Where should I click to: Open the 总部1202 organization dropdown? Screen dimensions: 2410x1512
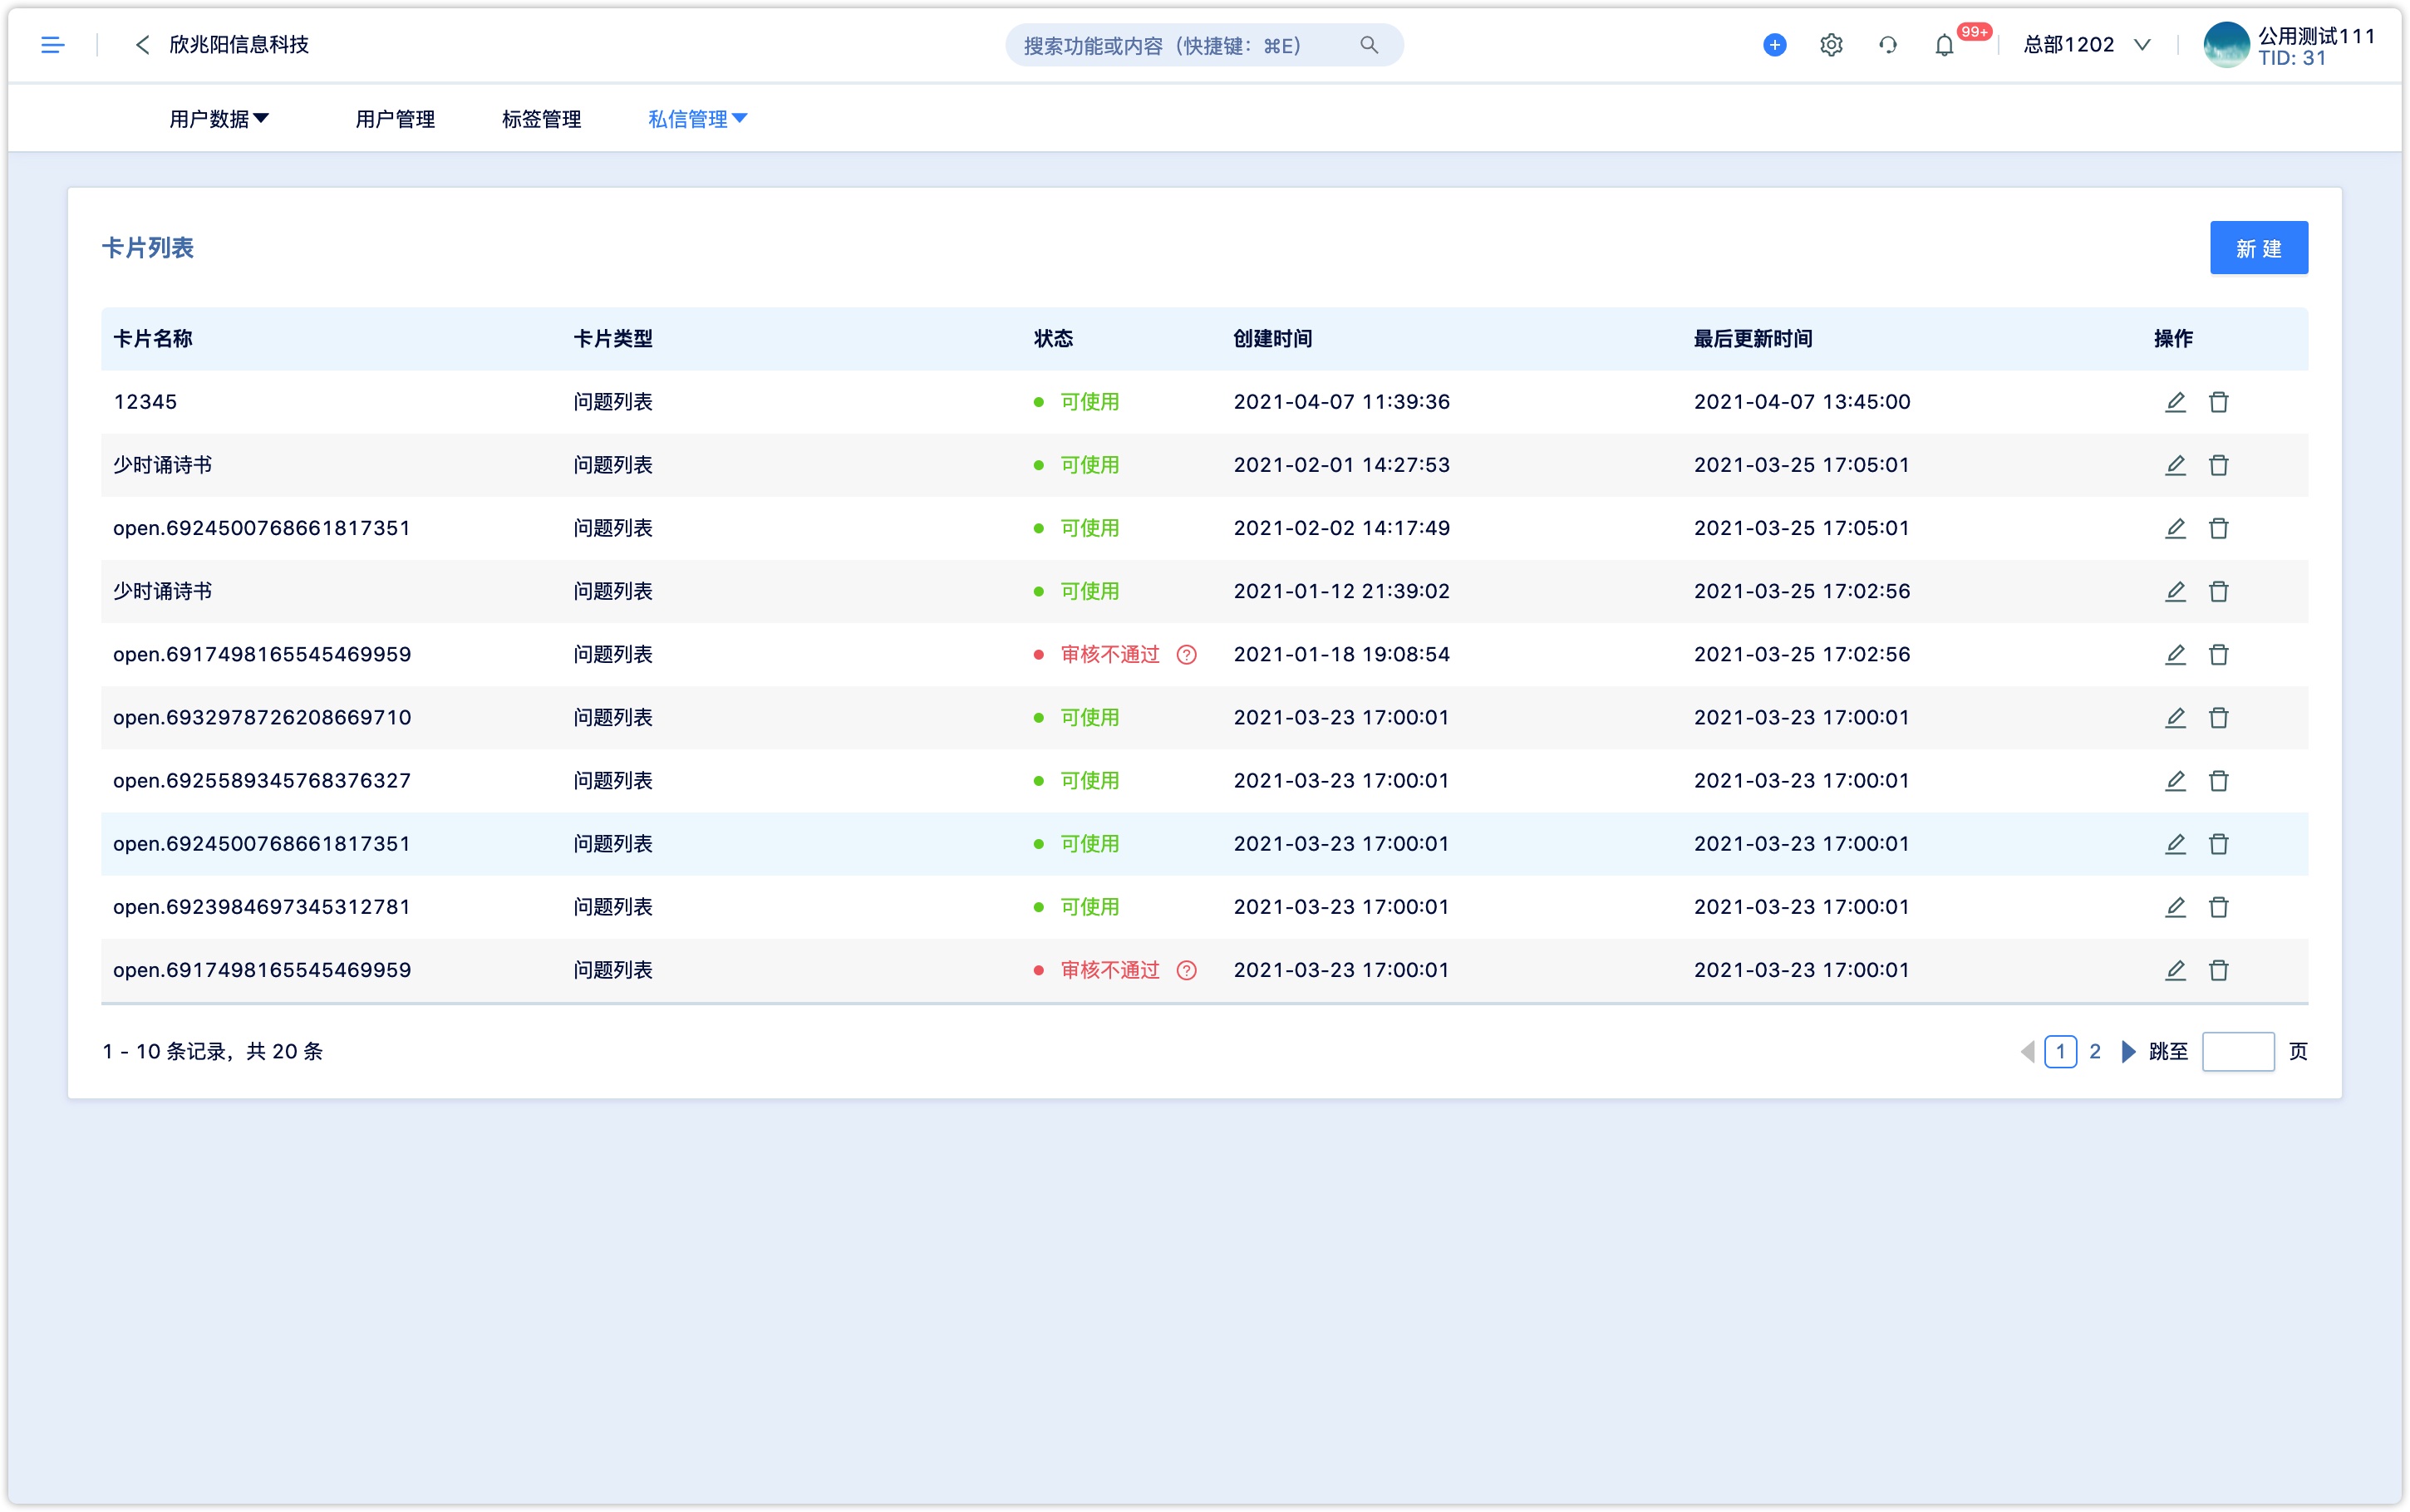(x=2087, y=45)
